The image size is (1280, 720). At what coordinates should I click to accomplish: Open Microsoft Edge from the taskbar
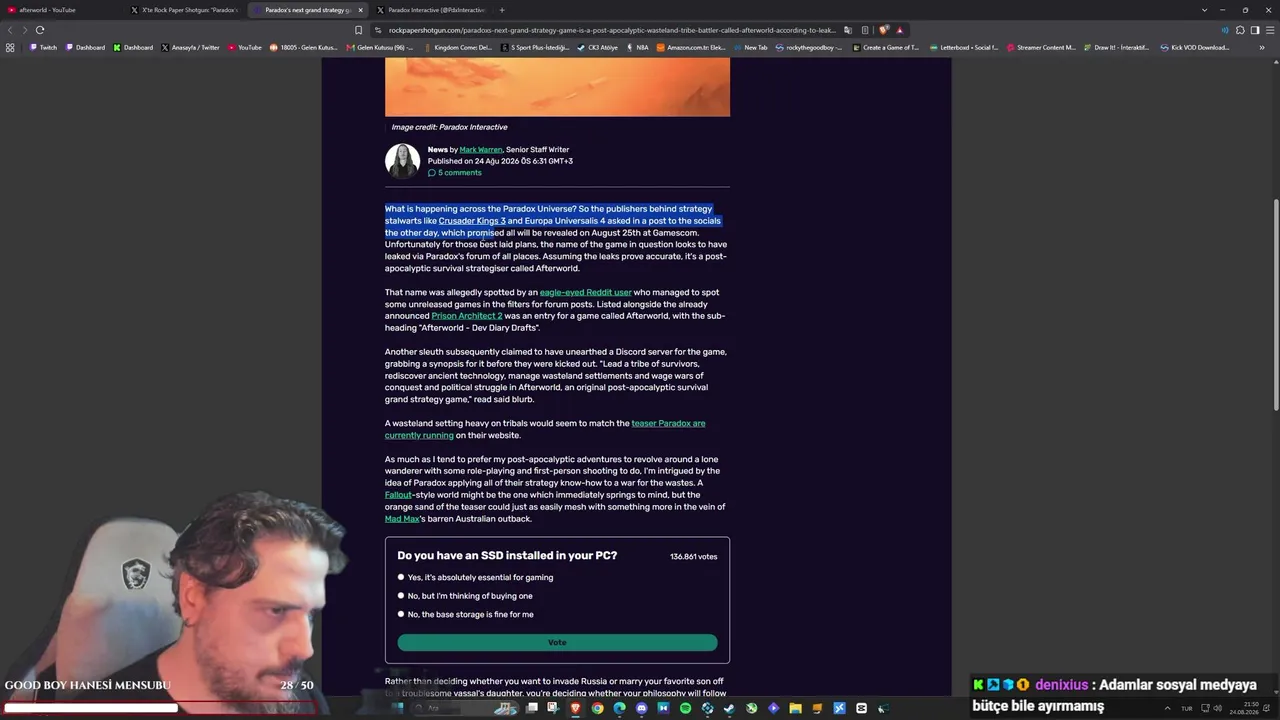point(619,708)
